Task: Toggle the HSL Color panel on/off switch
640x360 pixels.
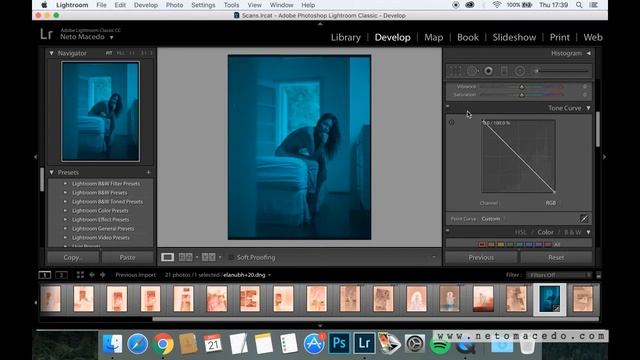Action: (448, 231)
